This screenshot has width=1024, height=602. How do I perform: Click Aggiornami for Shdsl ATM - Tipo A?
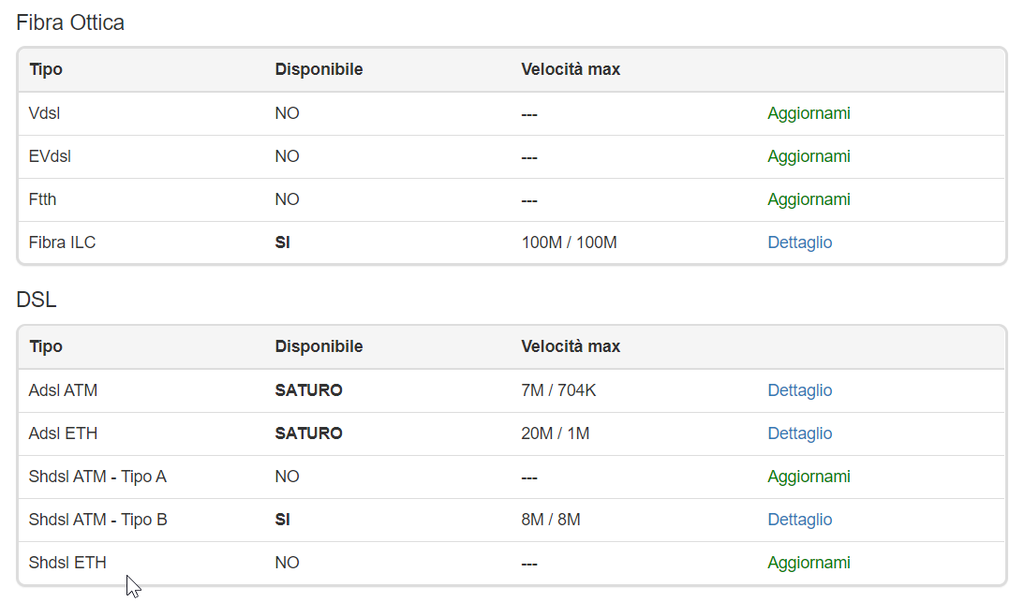[808, 477]
